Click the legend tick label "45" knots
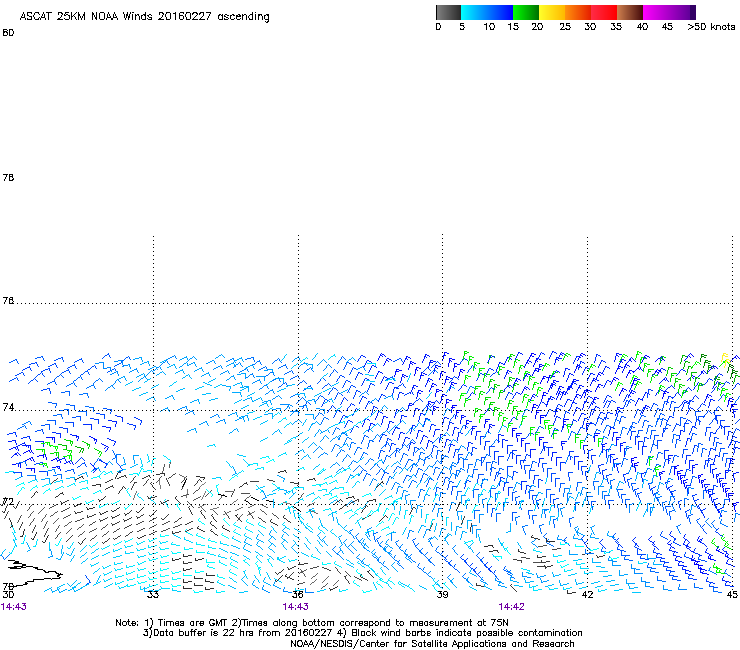740x650 pixels. [x=667, y=27]
